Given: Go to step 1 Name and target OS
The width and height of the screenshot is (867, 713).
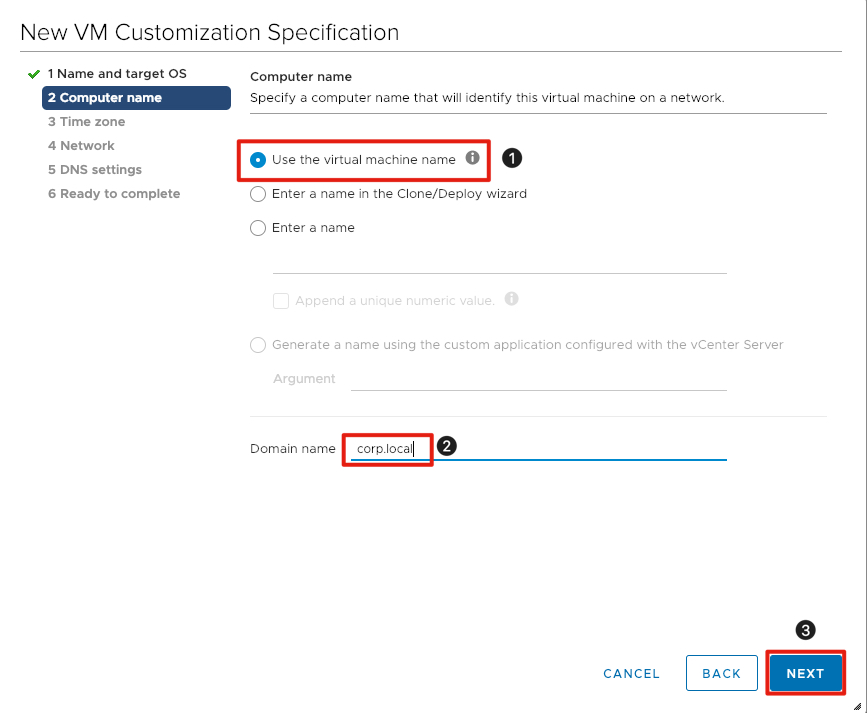Looking at the screenshot, I should click(116, 74).
